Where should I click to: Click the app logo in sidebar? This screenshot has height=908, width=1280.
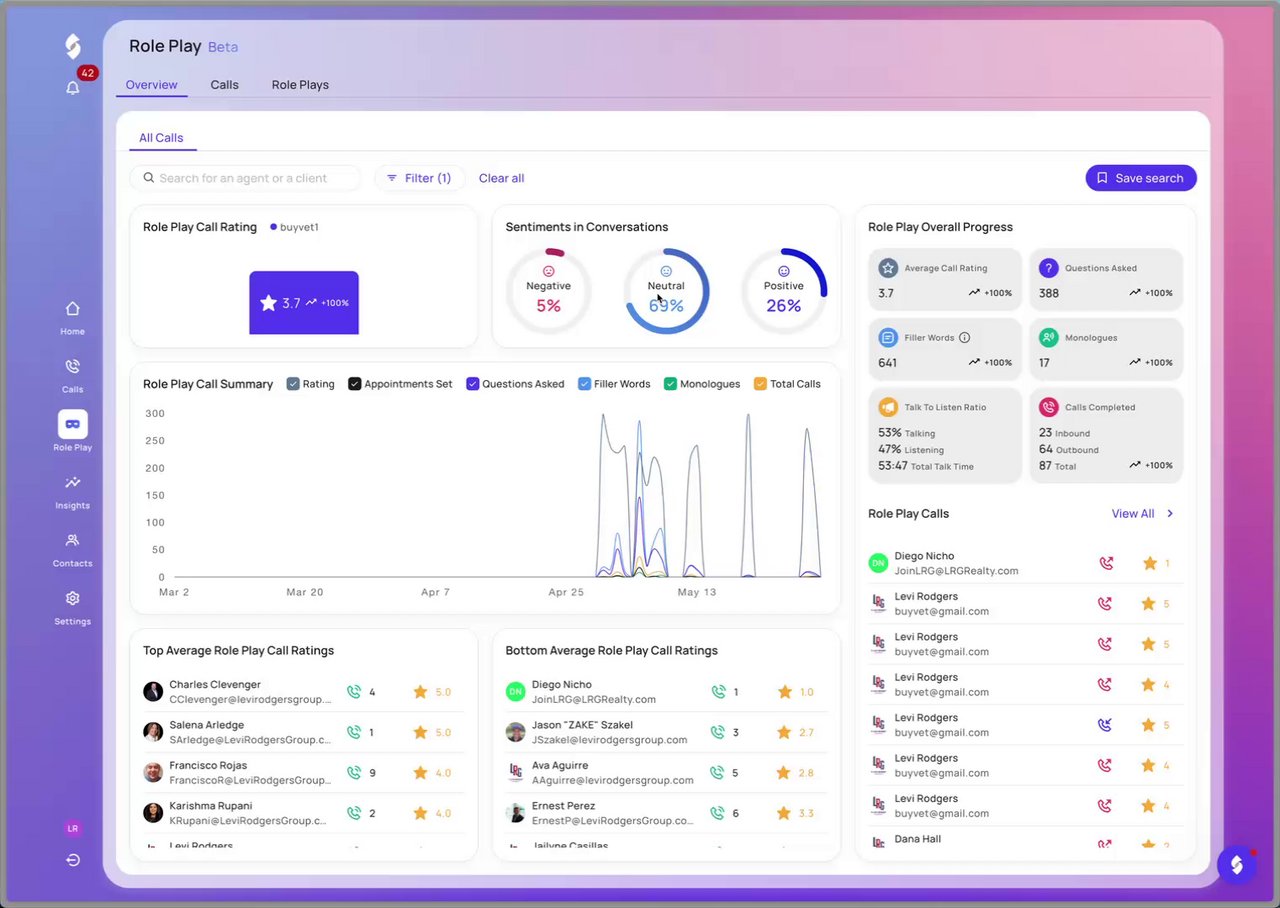coord(73,46)
